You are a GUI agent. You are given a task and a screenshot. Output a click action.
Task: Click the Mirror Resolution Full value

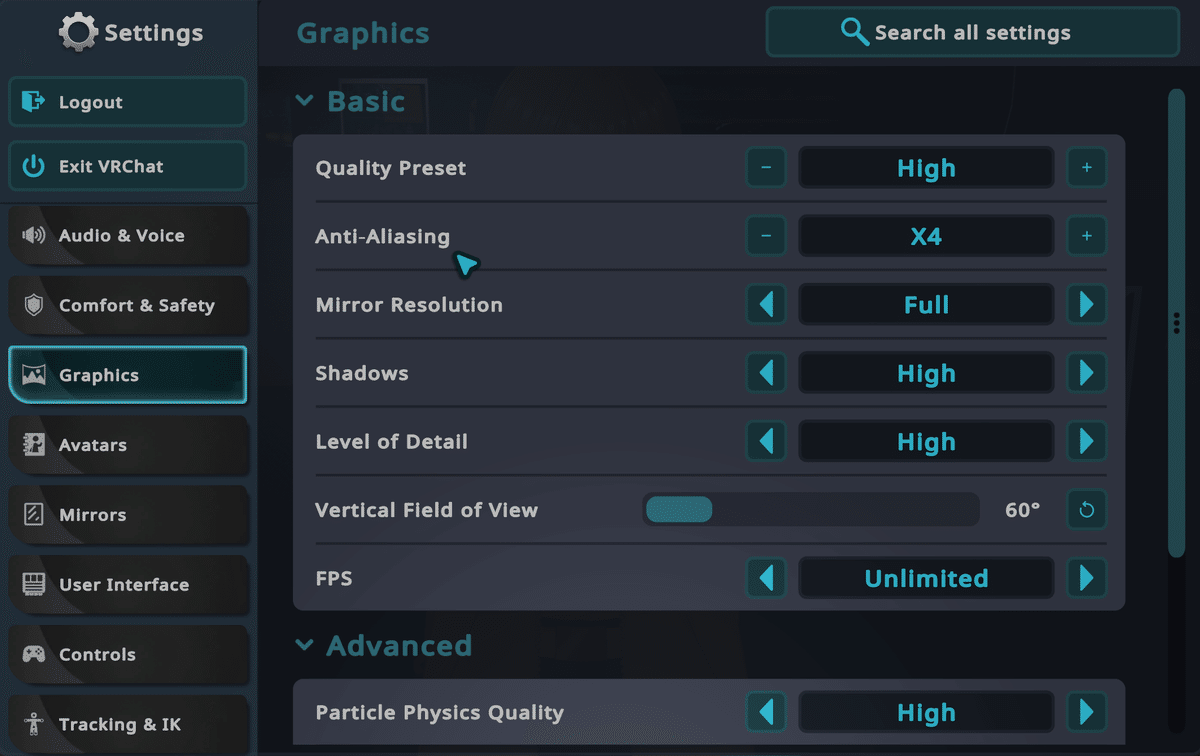pyautogui.click(x=926, y=305)
